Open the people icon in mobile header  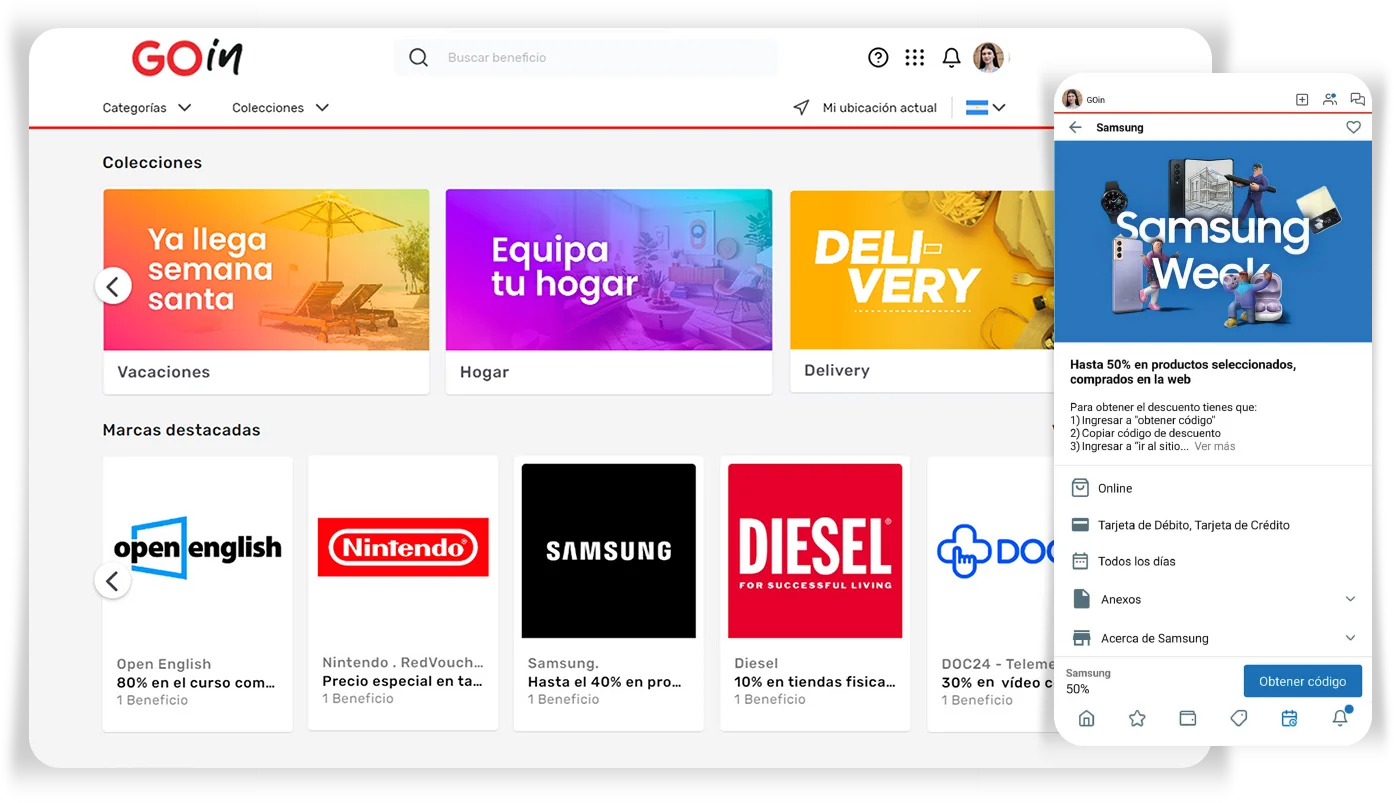(x=1329, y=100)
